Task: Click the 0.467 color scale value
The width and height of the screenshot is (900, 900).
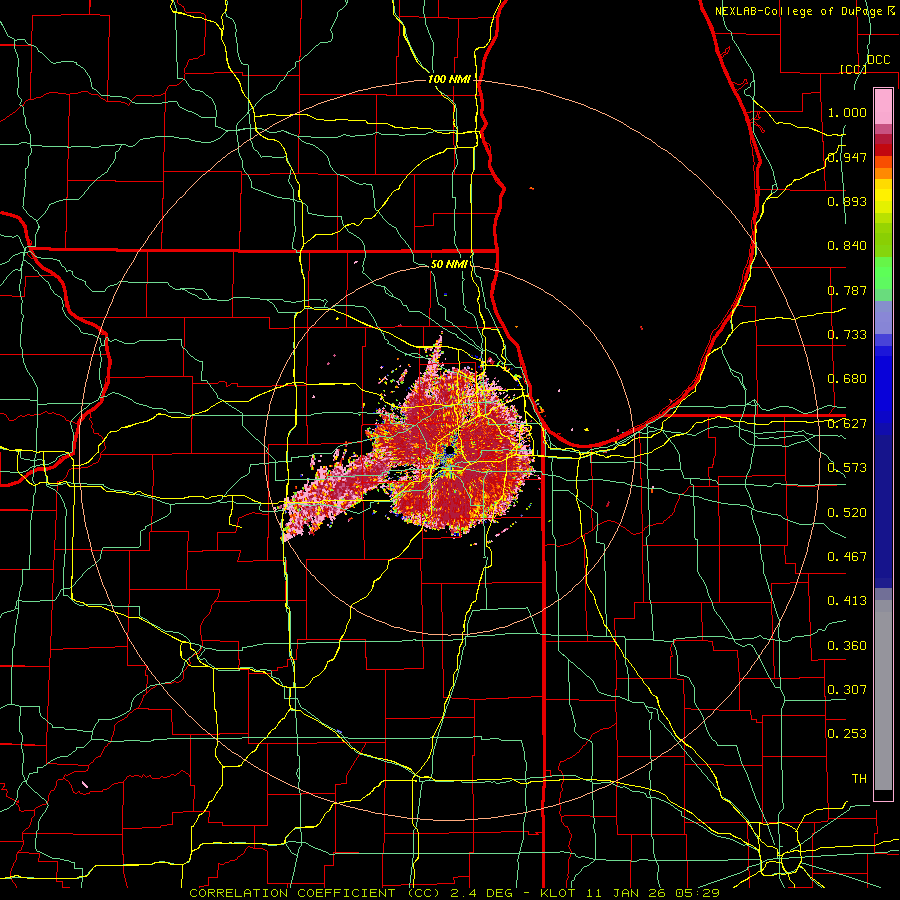Action: (x=847, y=557)
